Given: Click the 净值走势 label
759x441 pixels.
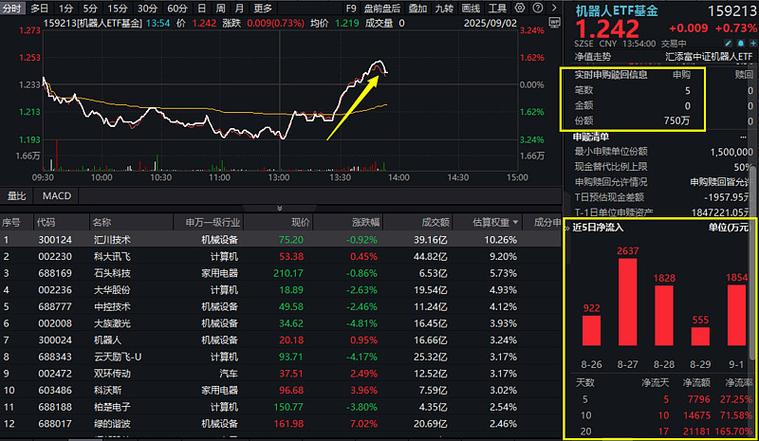Looking at the screenshot, I should point(593,57).
